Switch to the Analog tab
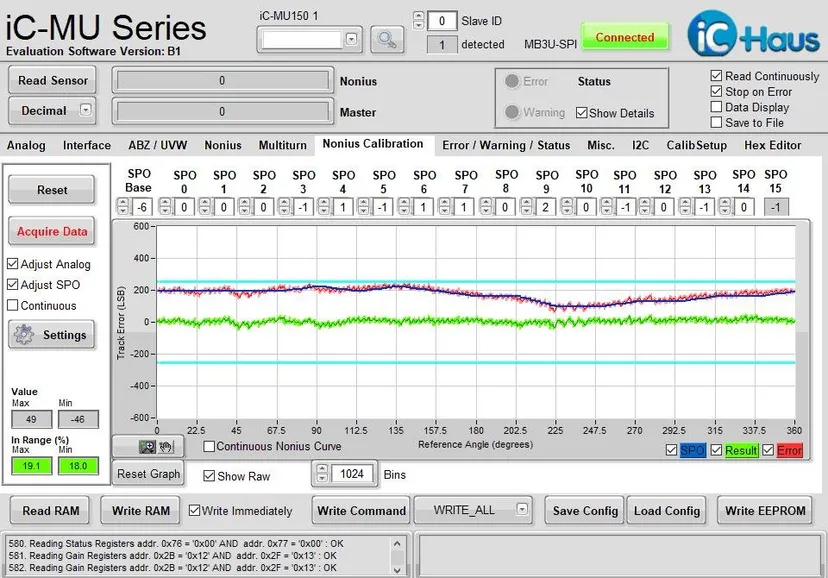828x578 pixels. click(26, 145)
